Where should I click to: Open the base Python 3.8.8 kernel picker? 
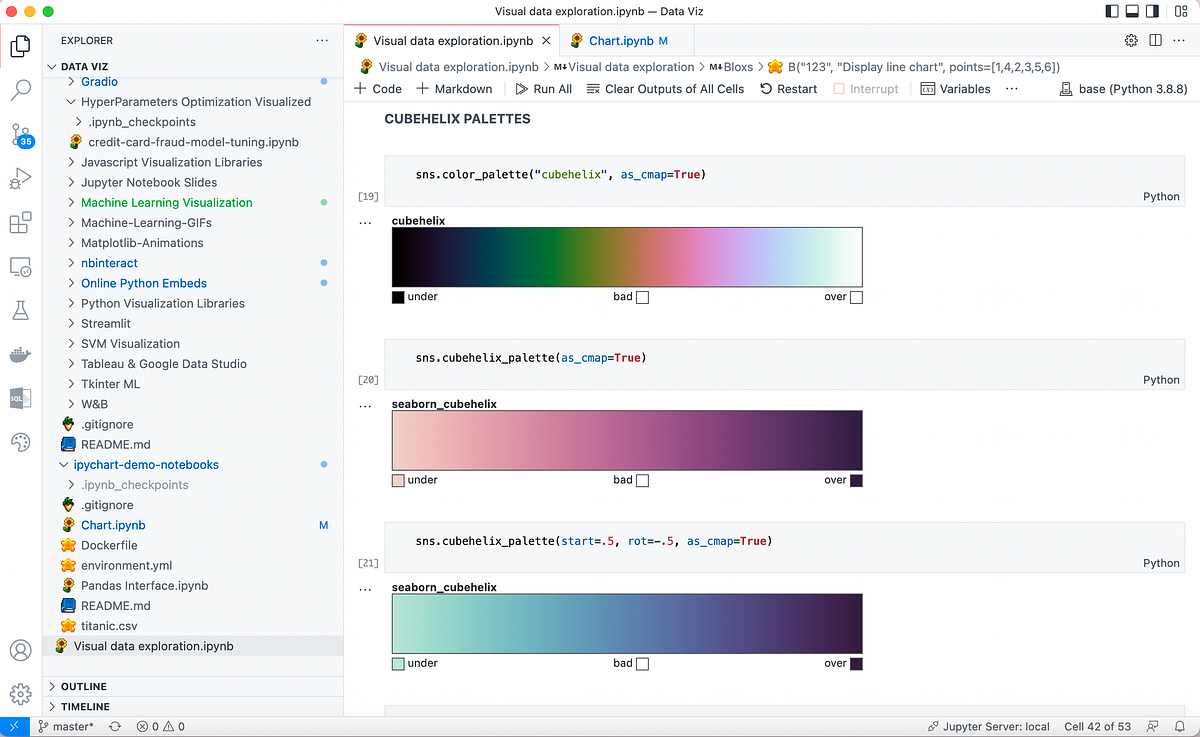1123,88
